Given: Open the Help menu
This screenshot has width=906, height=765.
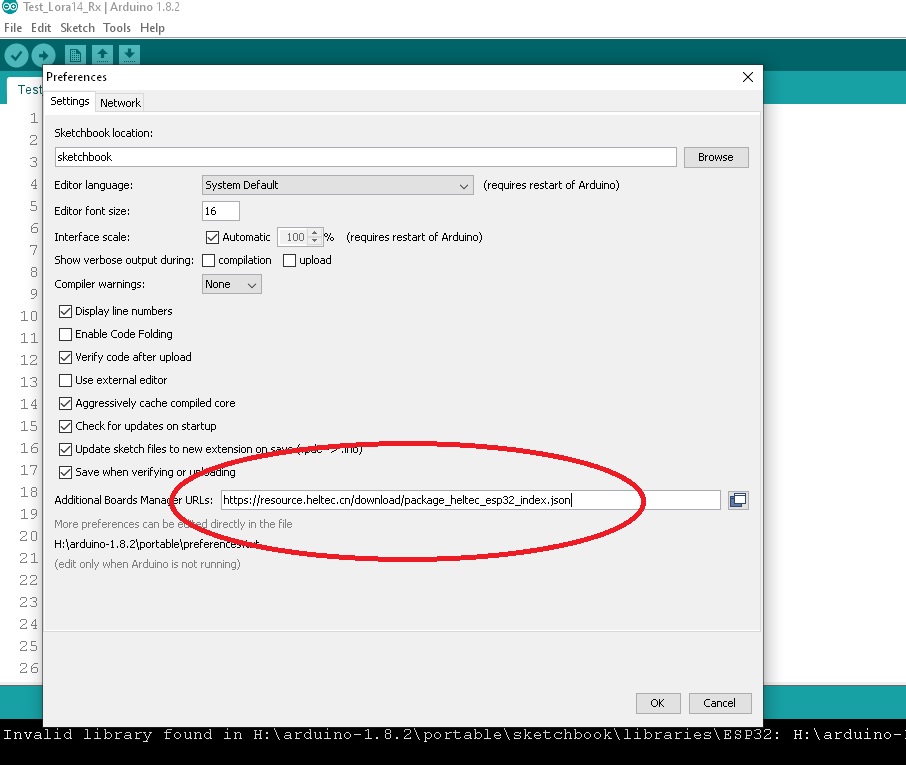Looking at the screenshot, I should coord(153,28).
